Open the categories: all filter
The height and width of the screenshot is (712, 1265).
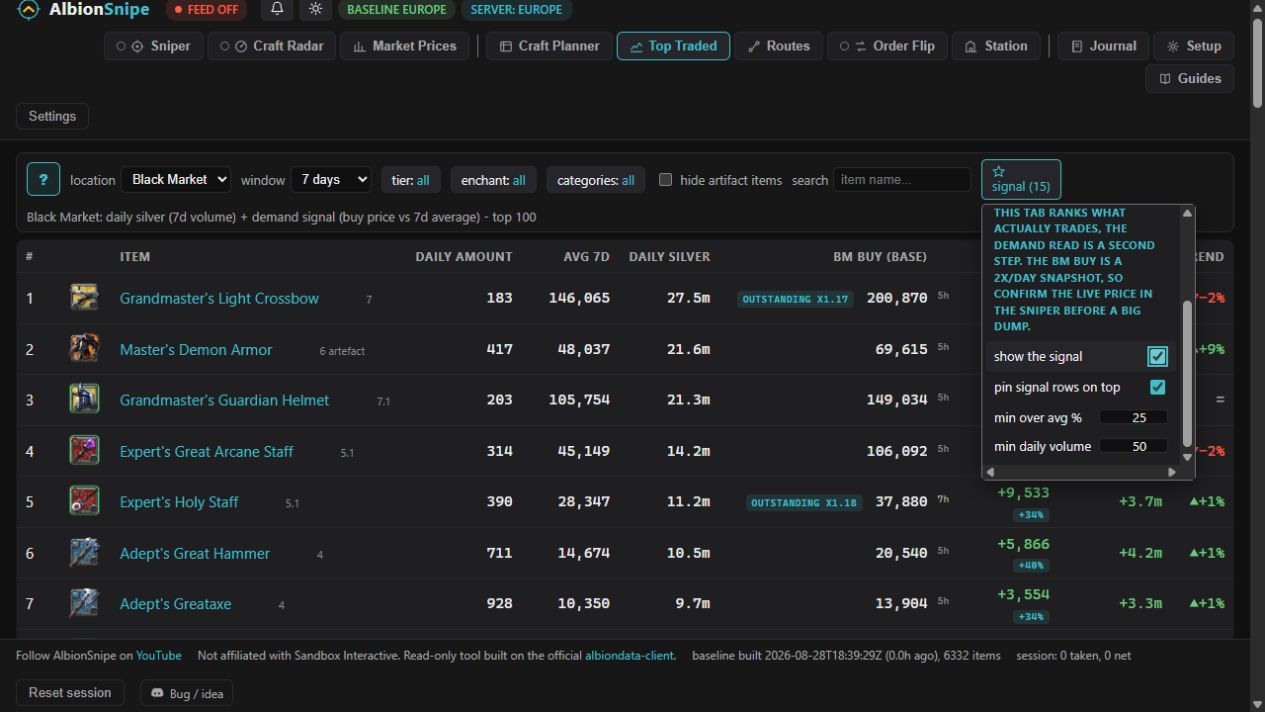click(x=595, y=180)
